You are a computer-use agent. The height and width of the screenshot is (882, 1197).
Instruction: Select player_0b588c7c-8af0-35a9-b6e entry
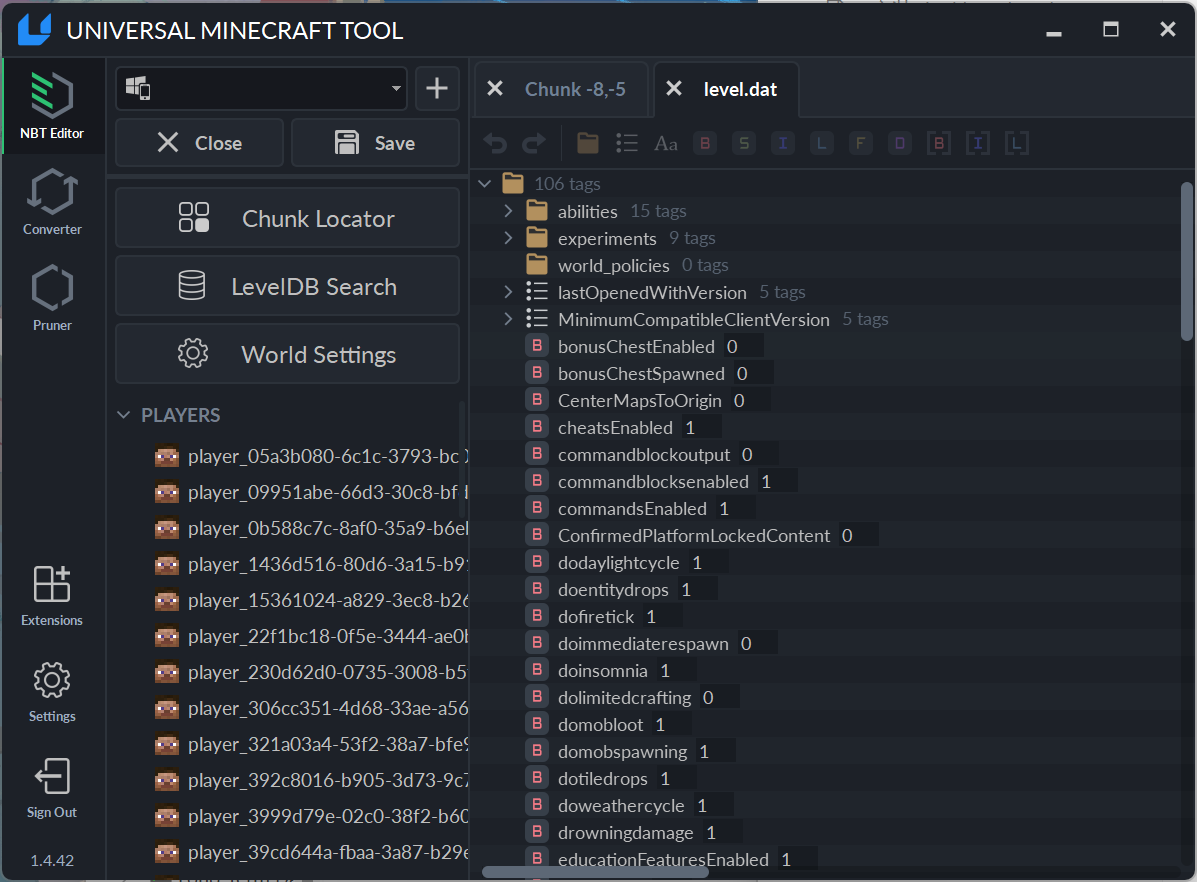(311, 528)
